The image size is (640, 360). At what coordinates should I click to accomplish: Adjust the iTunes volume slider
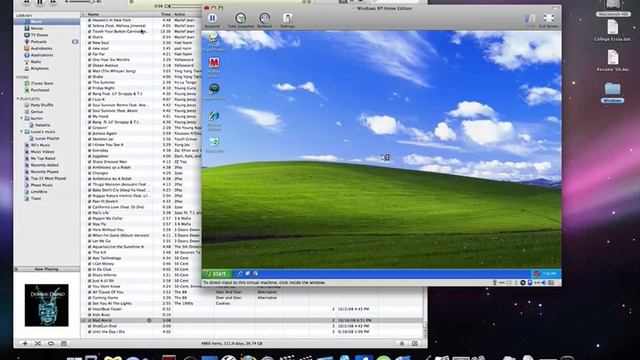click(83, 2)
